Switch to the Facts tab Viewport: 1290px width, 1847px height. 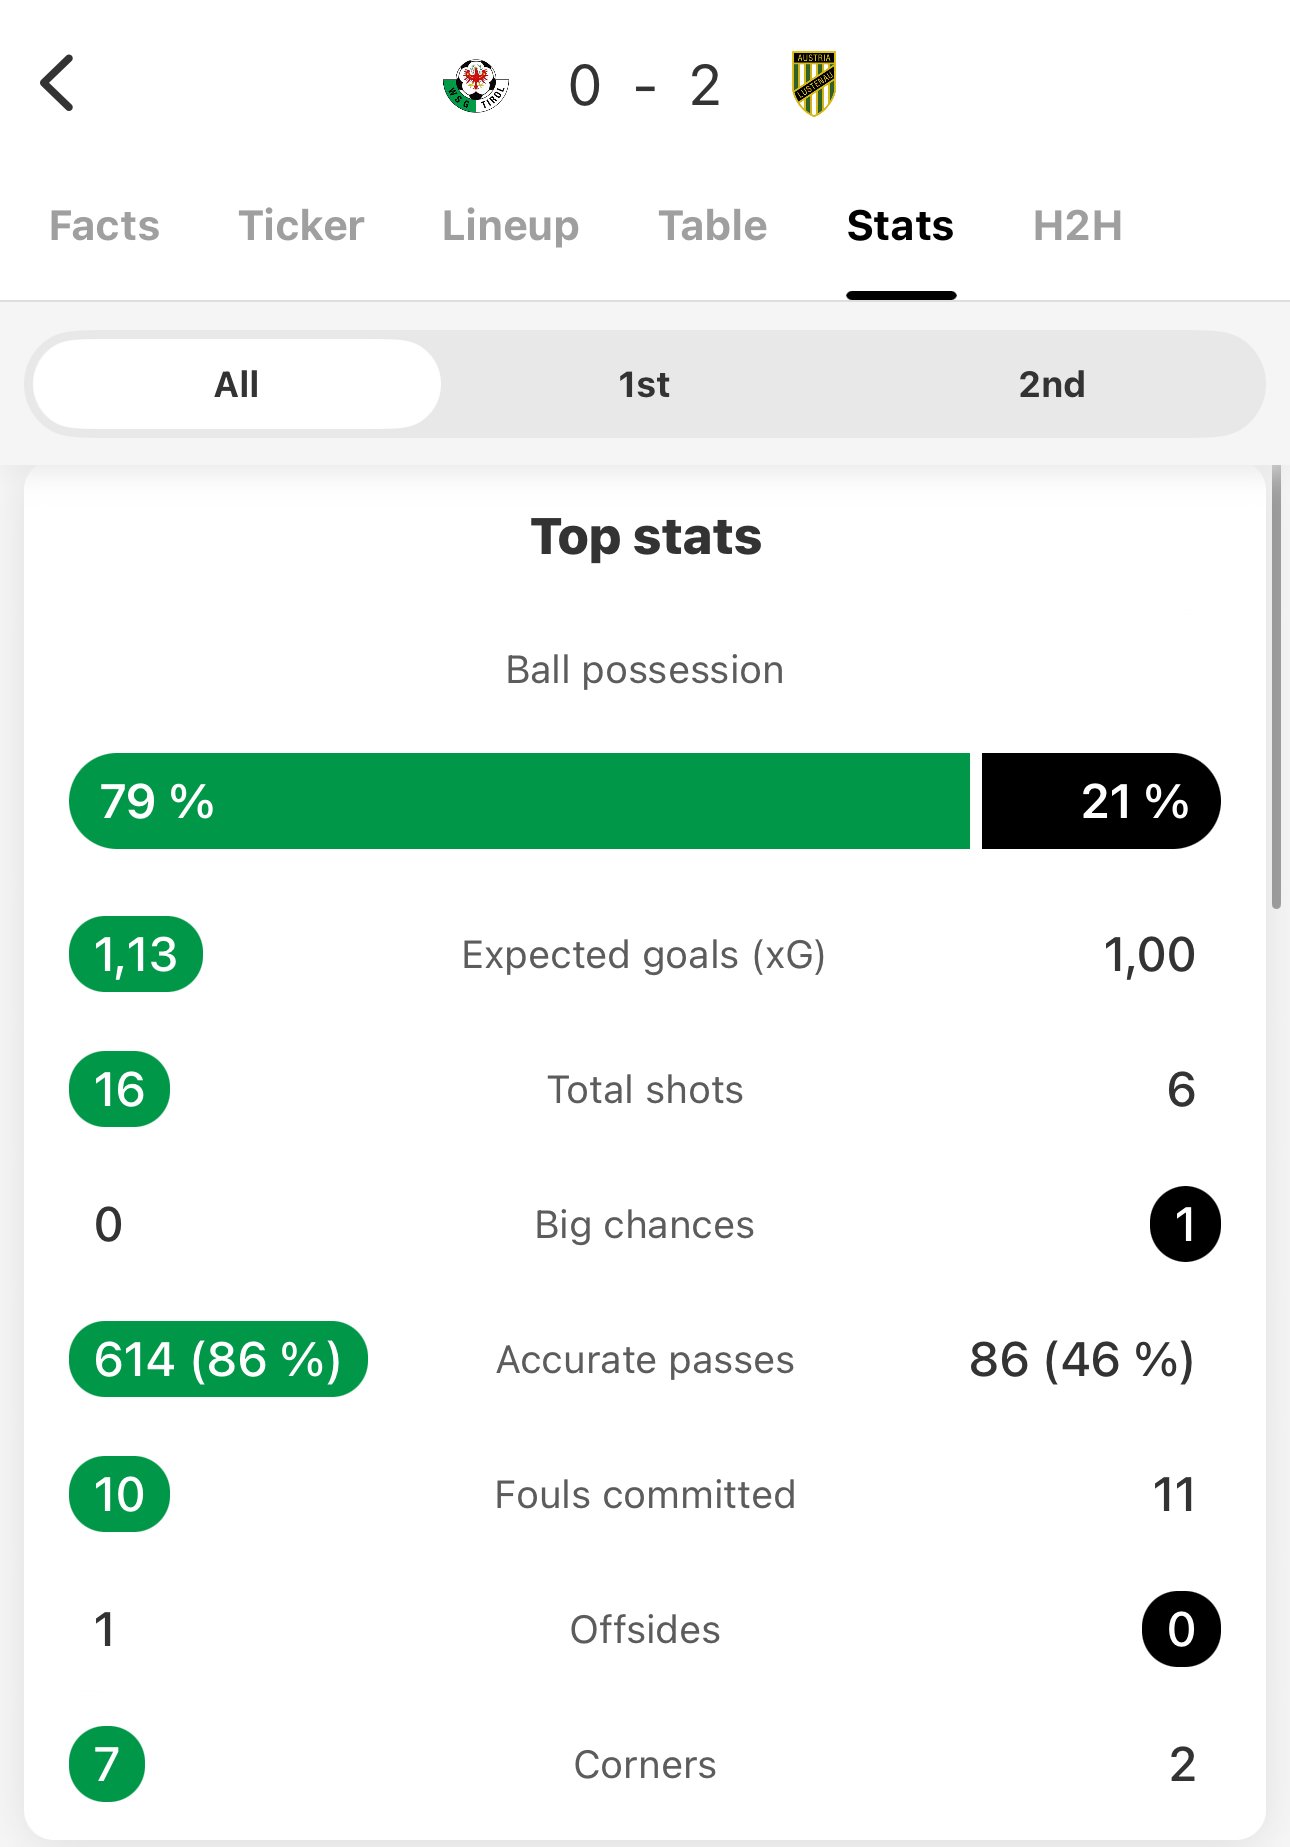coord(104,226)
